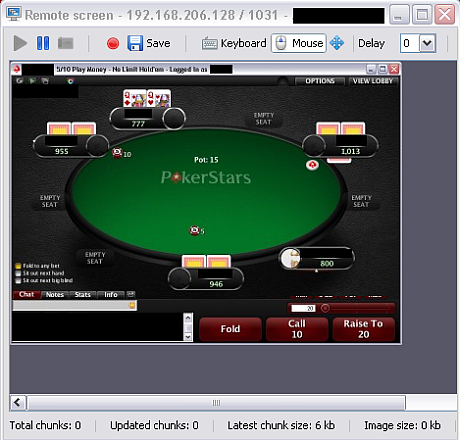The height and width of the screenshot is (440, 460).
Task: Click the horizontal scrollbar left arrow
Action: pos(17,403)
